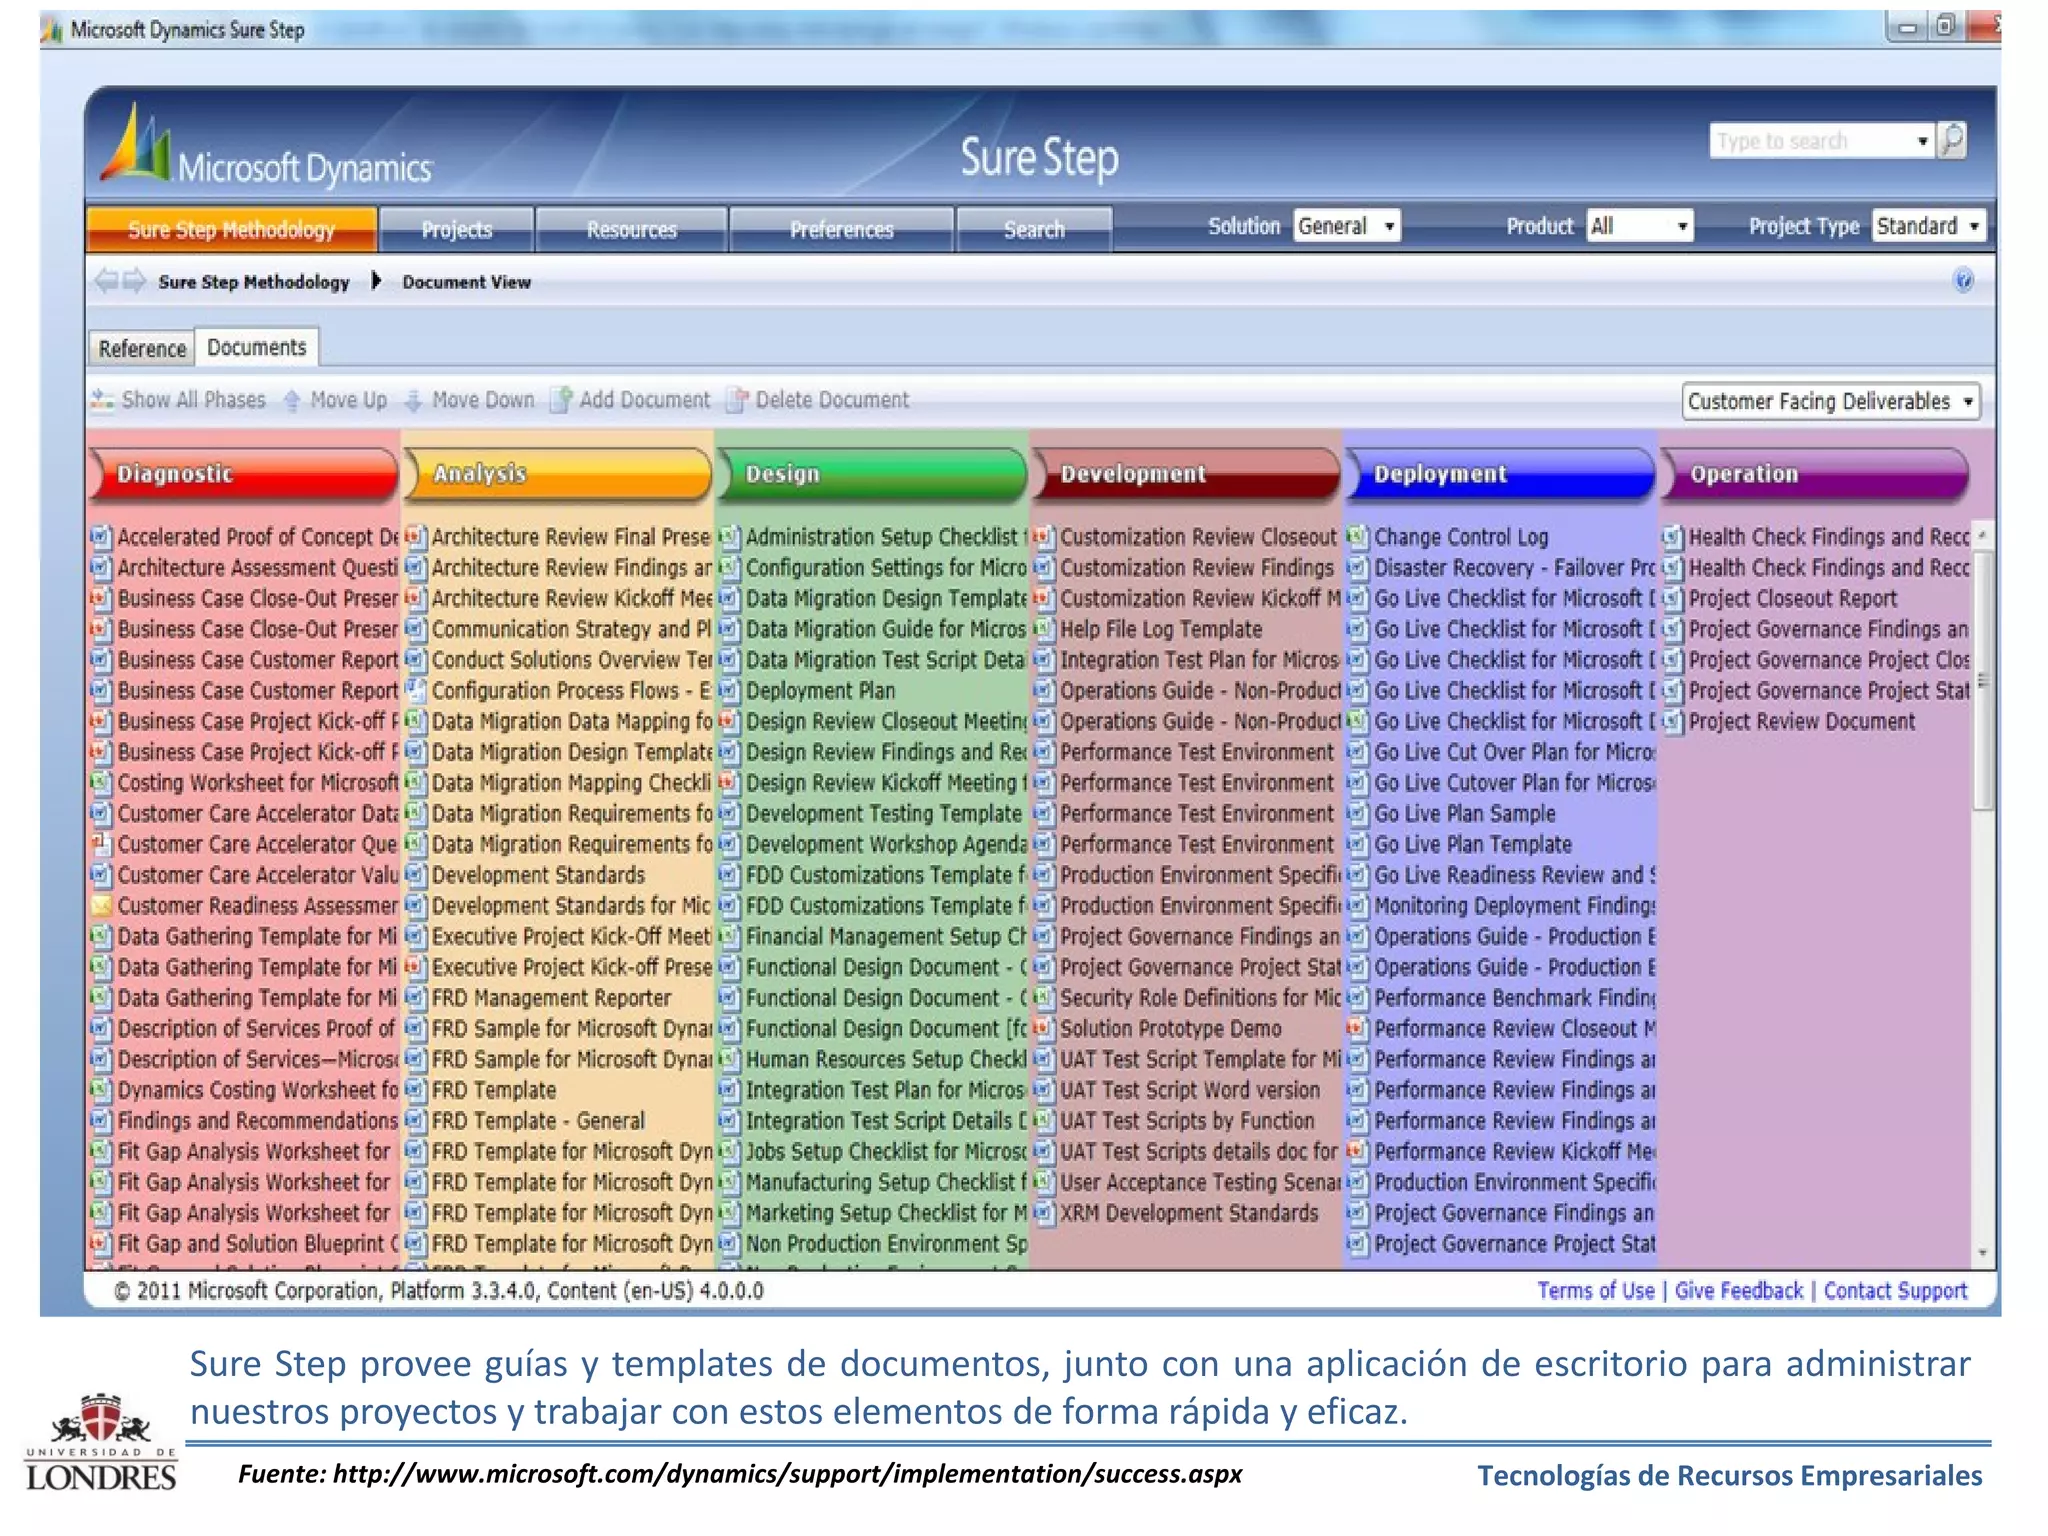Click the Customer Readiness Assessment envelope icon

pyautogui.click(x=100, y=906)
